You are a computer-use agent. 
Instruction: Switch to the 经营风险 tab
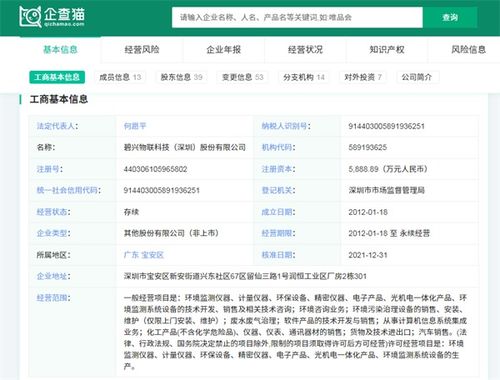pos(142,50)
